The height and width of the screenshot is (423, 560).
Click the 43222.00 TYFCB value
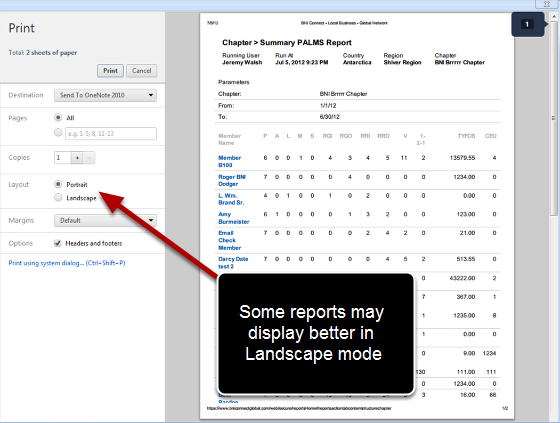462,278
